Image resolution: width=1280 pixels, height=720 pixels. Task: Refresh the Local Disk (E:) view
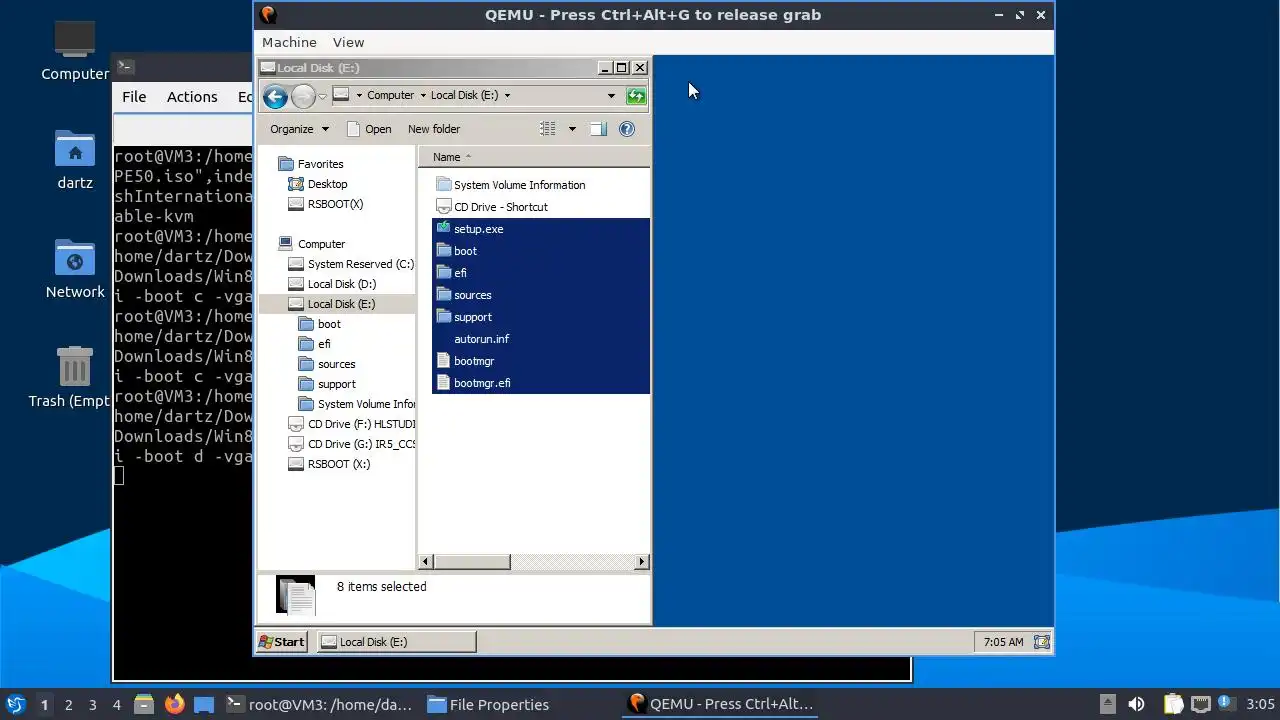[x=636, y=96]
